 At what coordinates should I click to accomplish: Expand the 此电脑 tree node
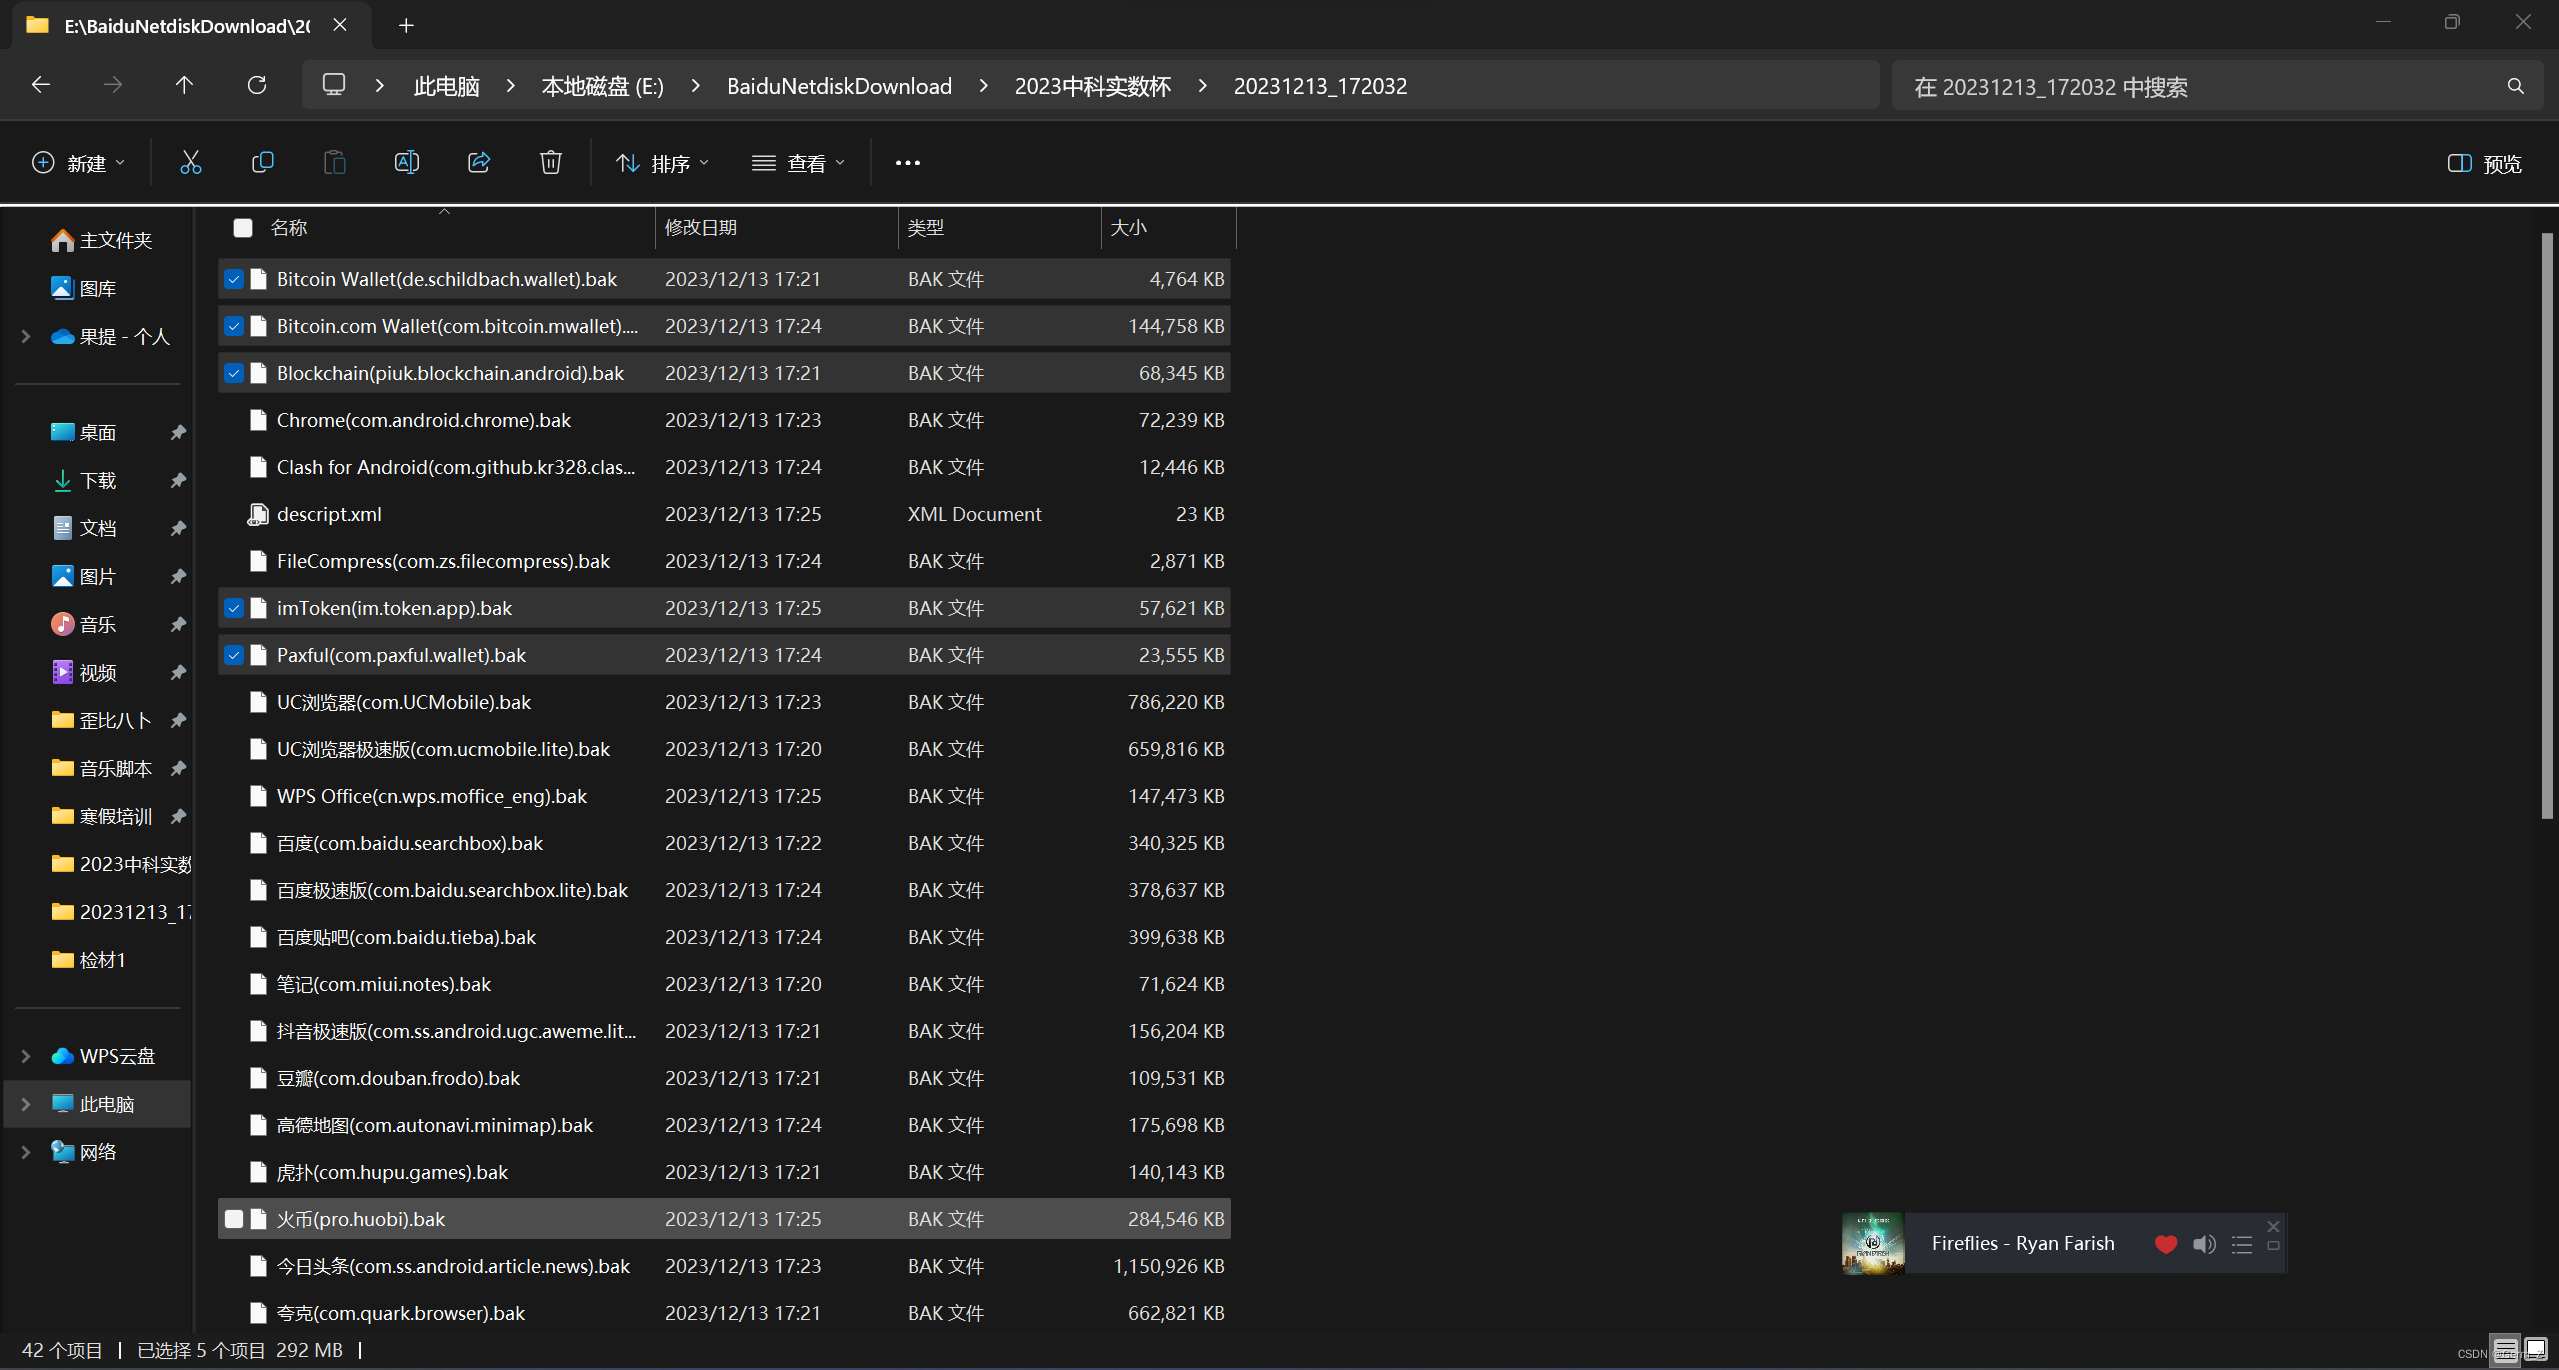tap(26, 1104)
